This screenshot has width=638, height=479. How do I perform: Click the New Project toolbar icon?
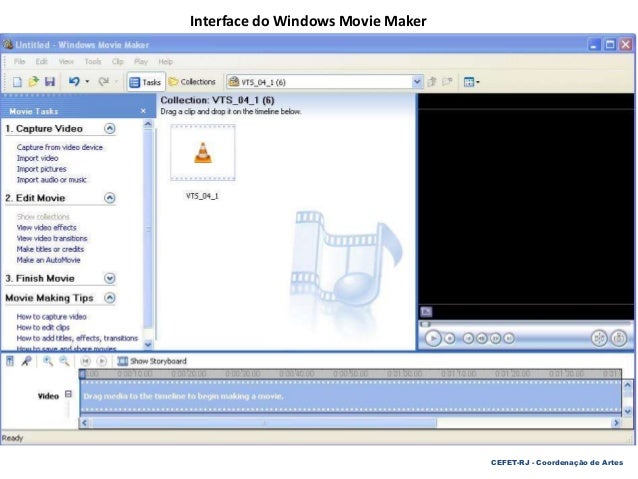pos(17,82)
